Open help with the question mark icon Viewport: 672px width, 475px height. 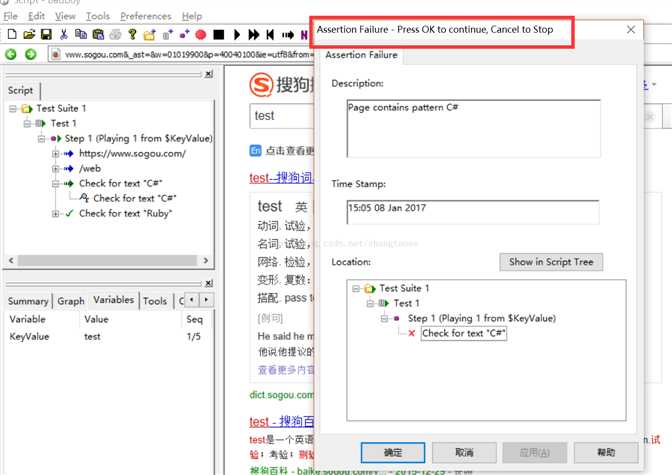[132, 34]
